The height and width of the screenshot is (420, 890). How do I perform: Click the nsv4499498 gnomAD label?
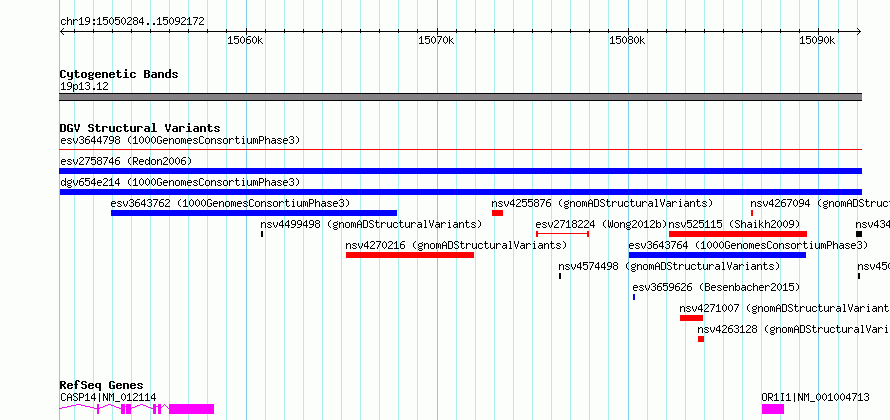[x=371, y=224]
